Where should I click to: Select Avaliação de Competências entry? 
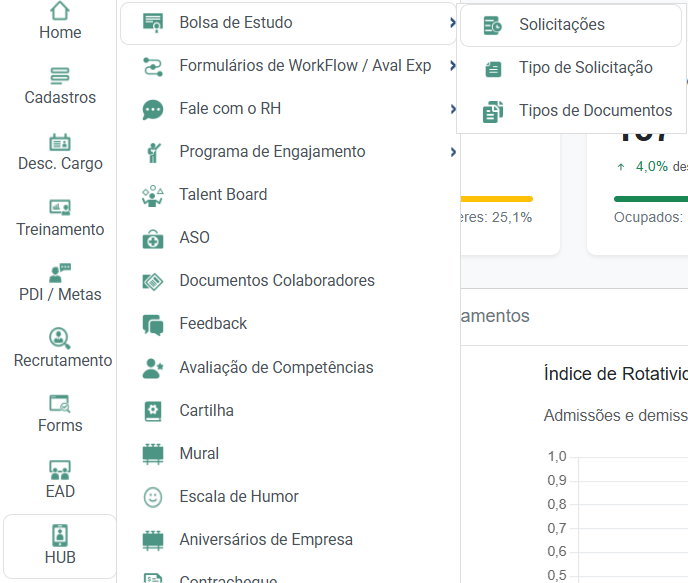coord(276,368)
